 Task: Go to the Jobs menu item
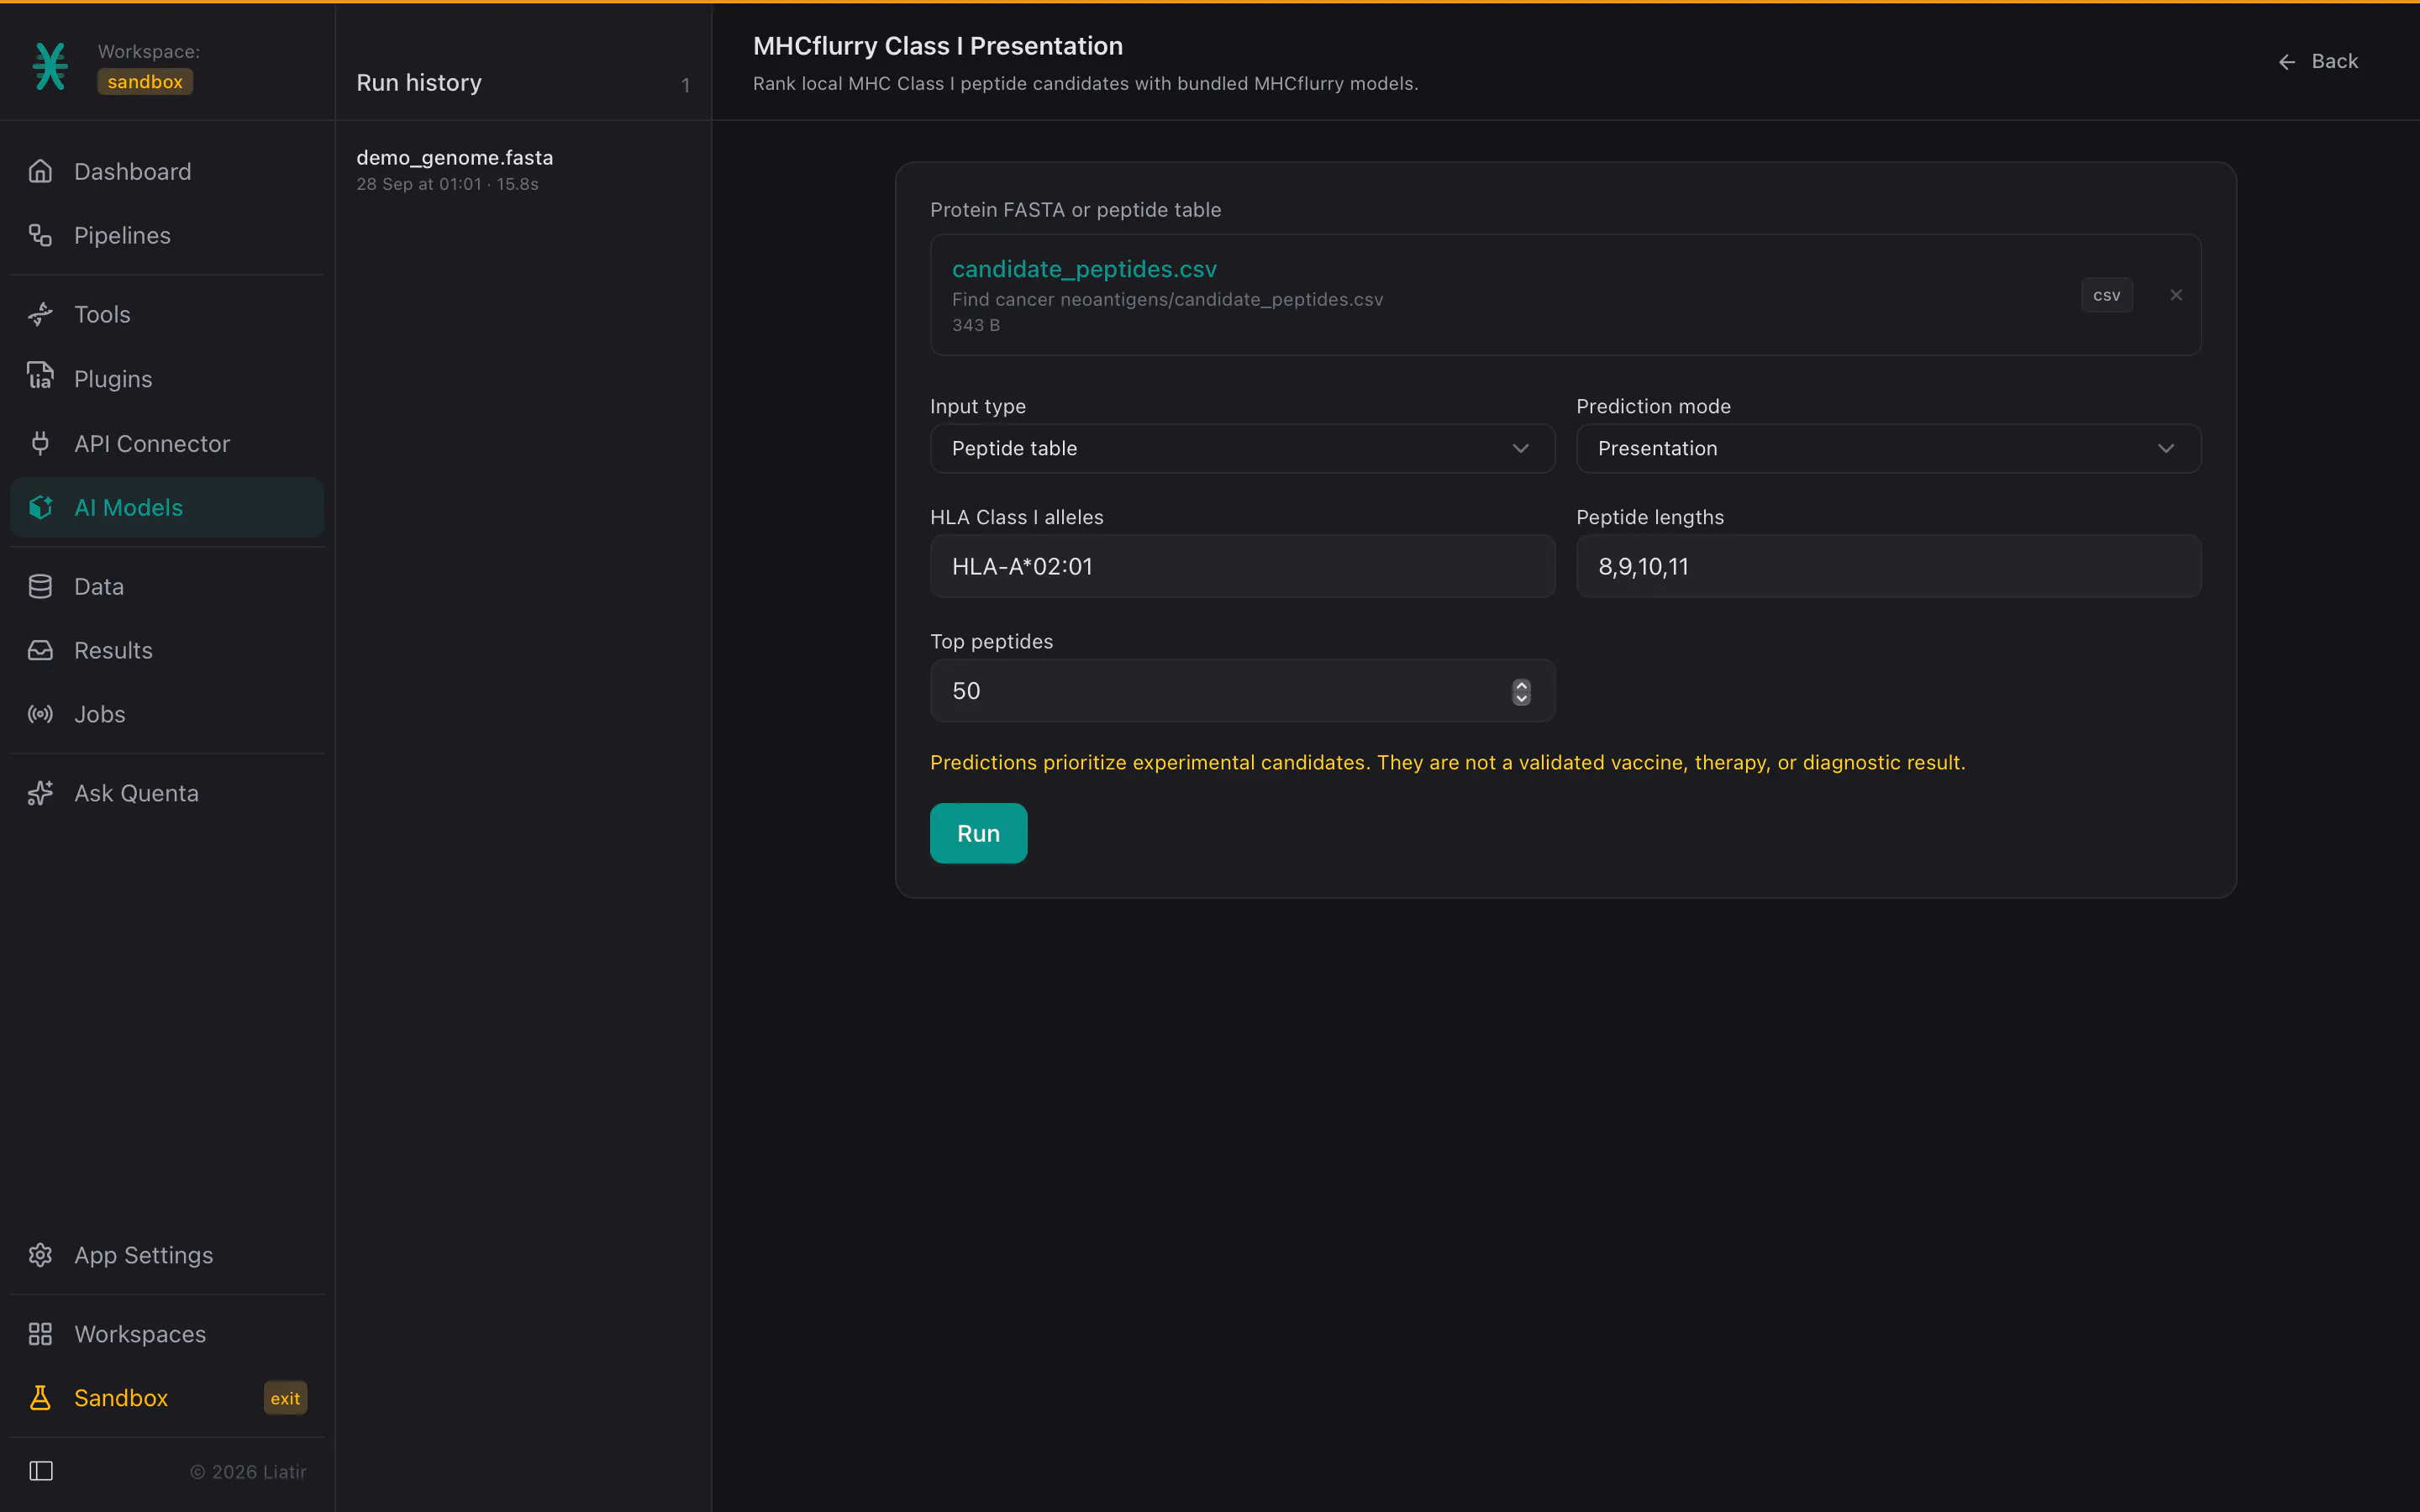(x=167, y=714)
